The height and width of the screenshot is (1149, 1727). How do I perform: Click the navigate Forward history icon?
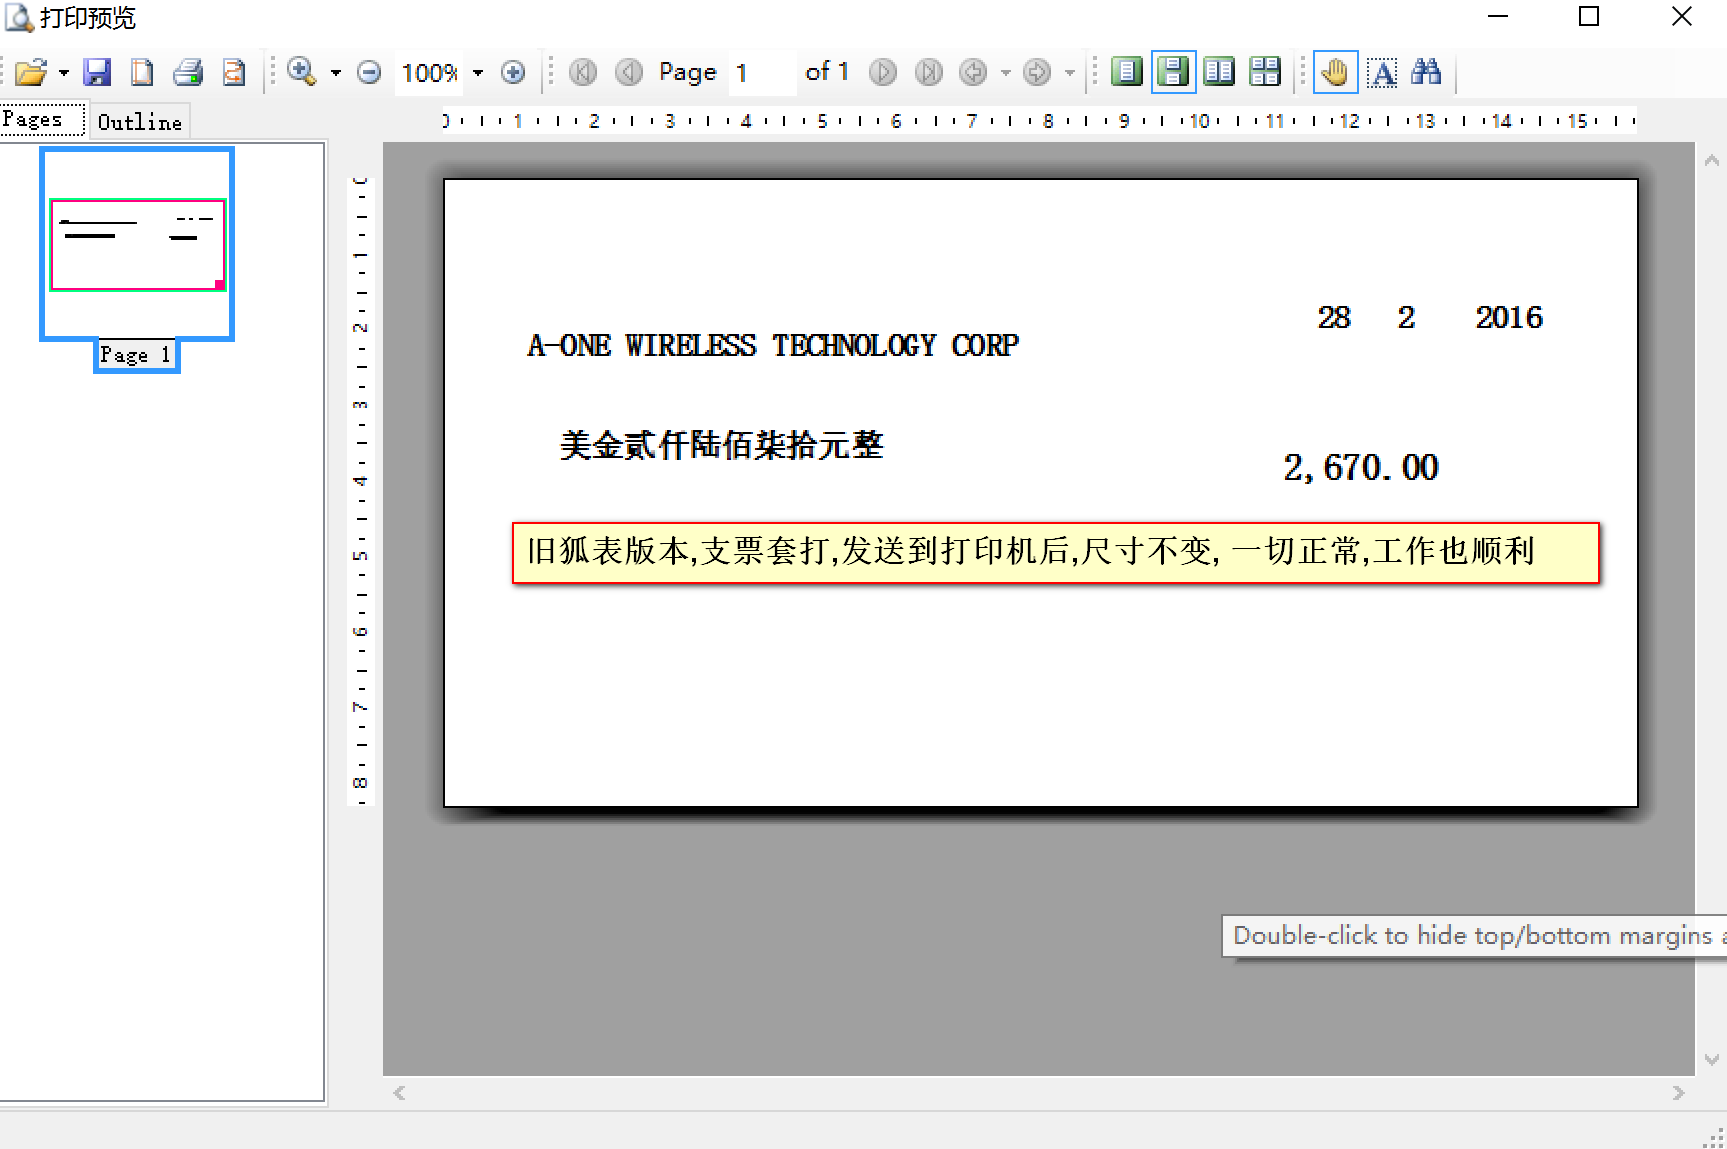pos(1037,72)
